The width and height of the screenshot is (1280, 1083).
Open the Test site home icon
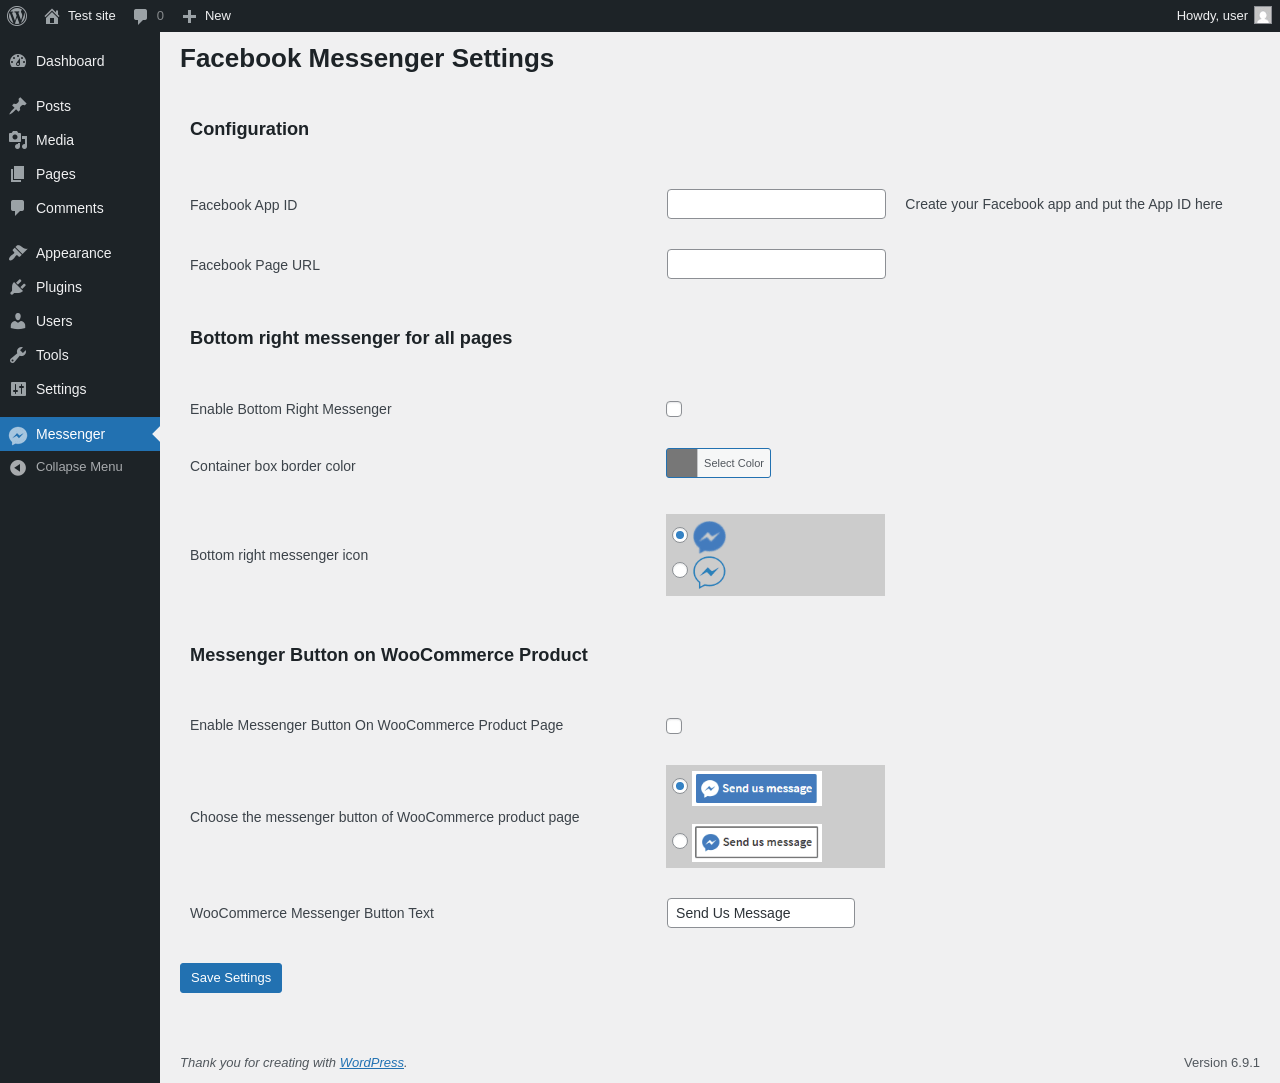click(x=52, y=16)
